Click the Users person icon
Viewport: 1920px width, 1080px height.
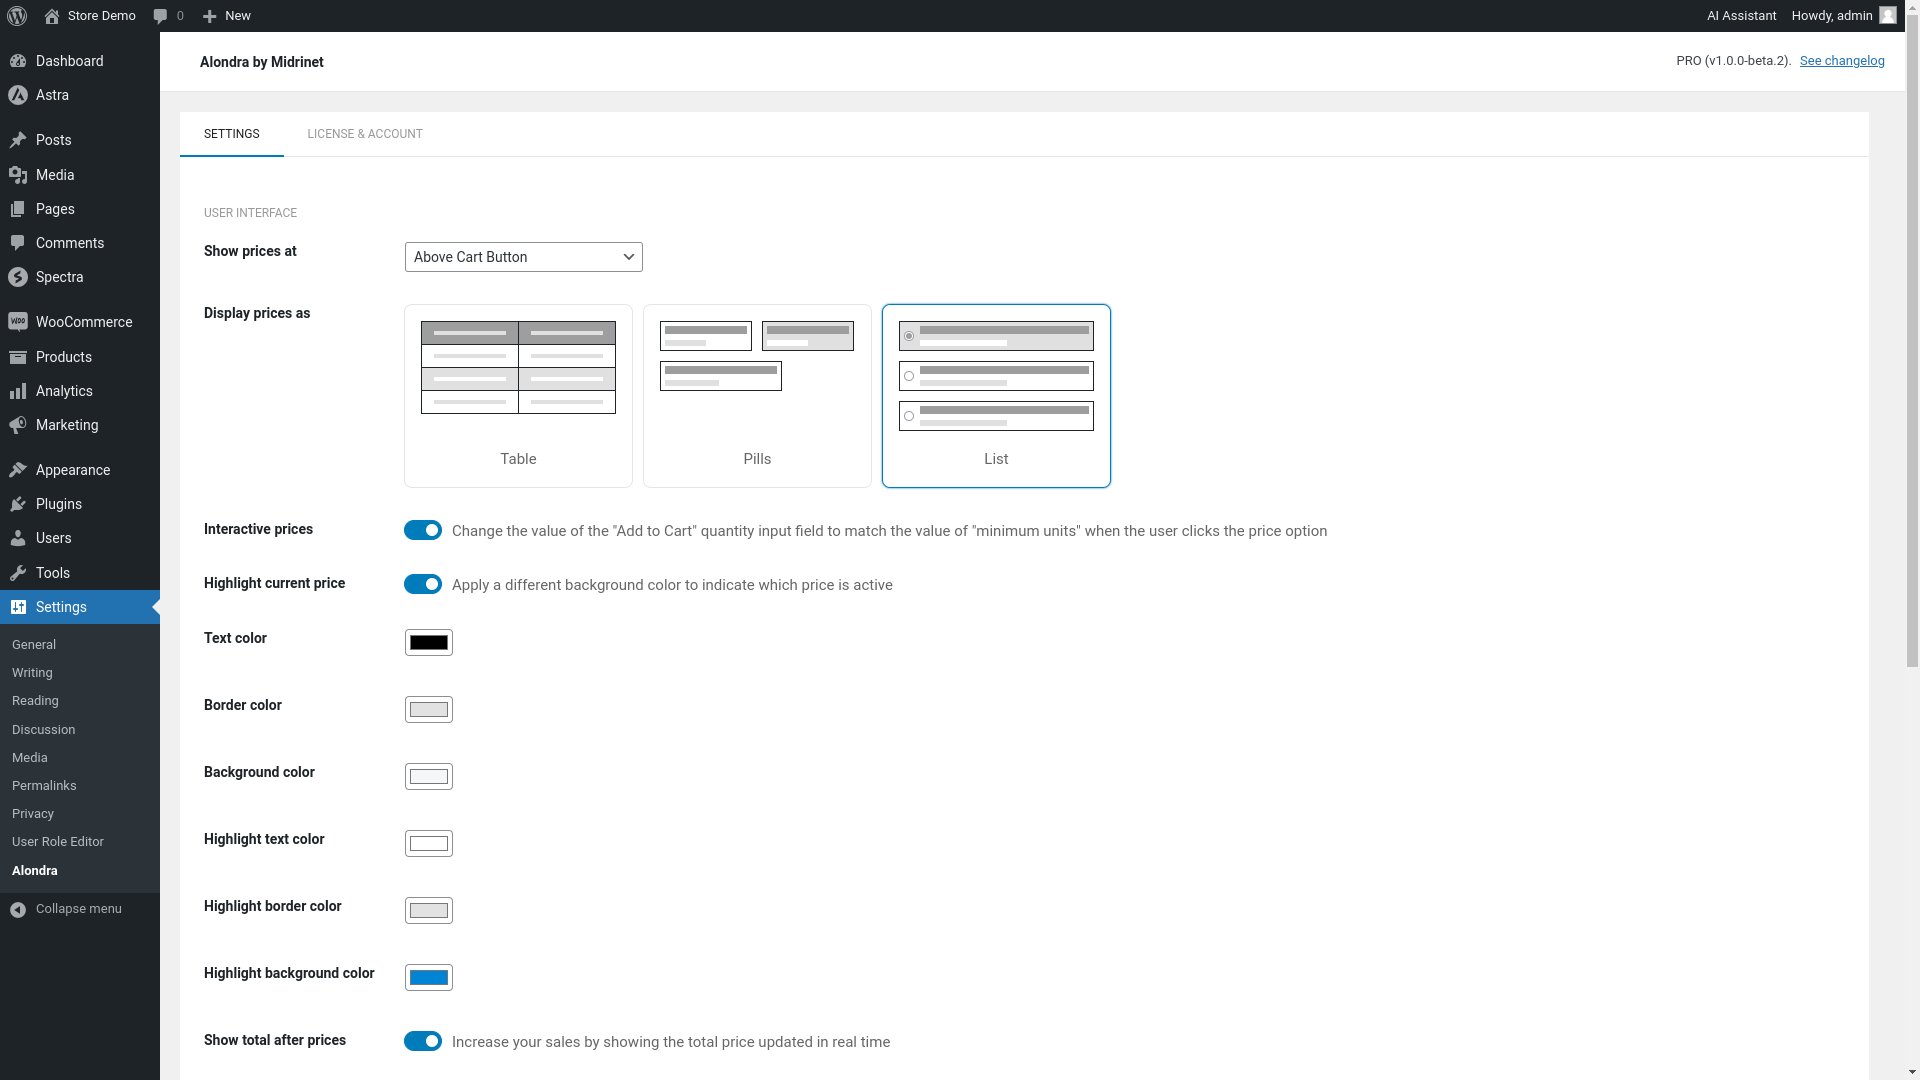click(x=18, y=538)
